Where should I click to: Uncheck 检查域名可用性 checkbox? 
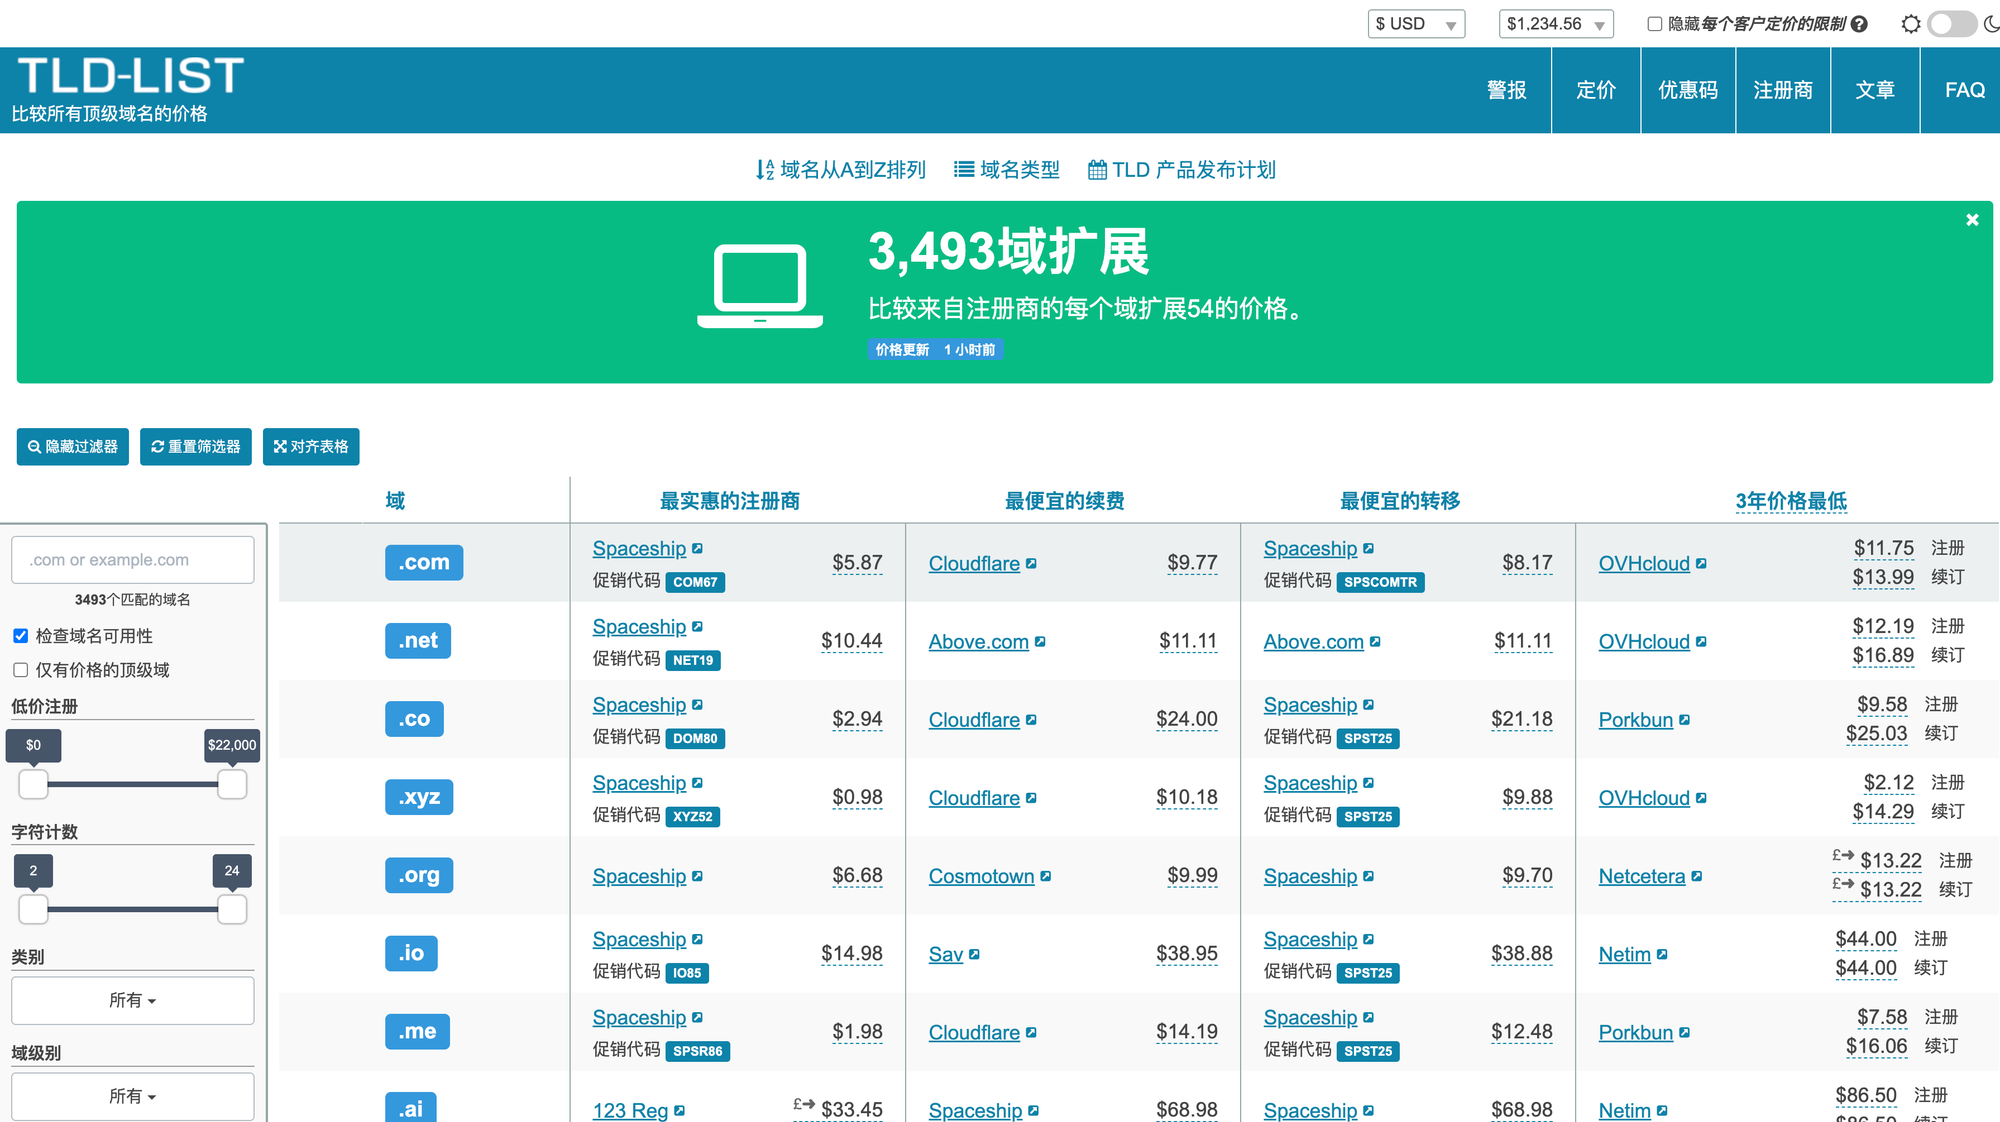(x=21, y=636)
